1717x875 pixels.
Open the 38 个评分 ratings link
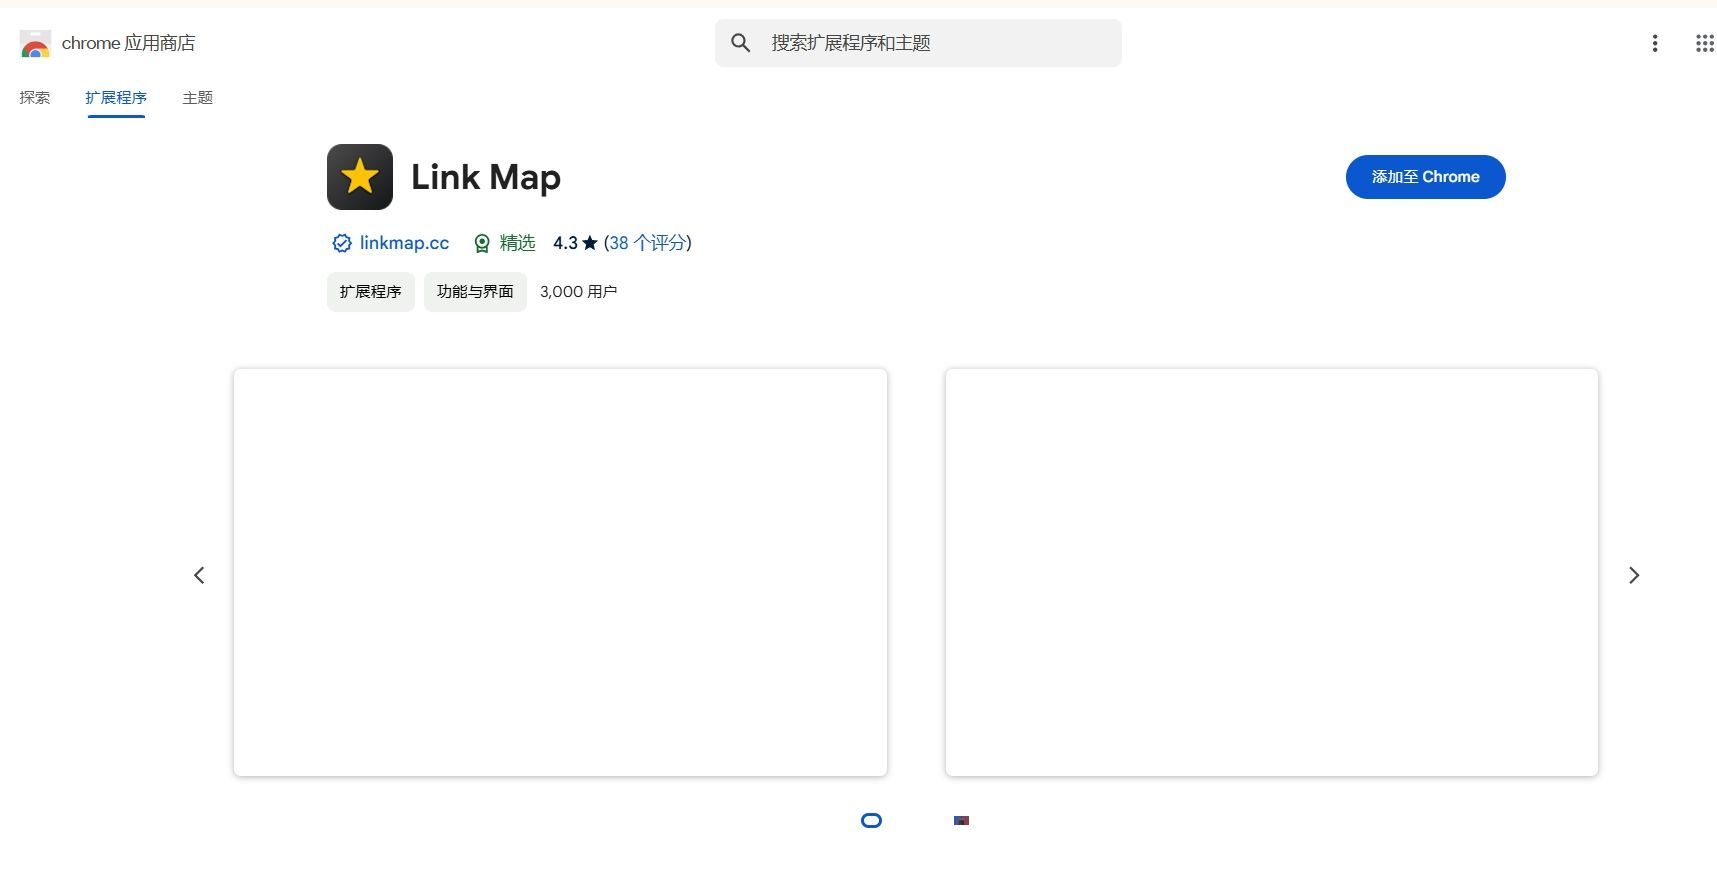tap(647, 243)
